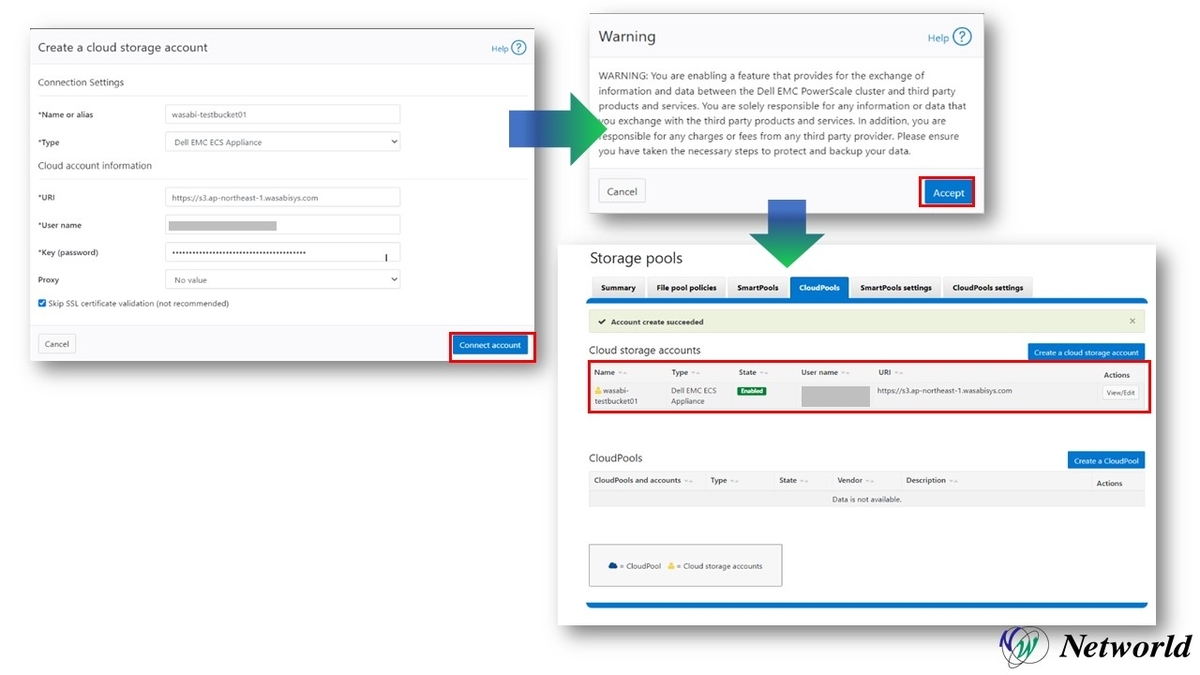1200x675 pixels.
Task: Focus the Name or alias input field
Action: [283, 114]
